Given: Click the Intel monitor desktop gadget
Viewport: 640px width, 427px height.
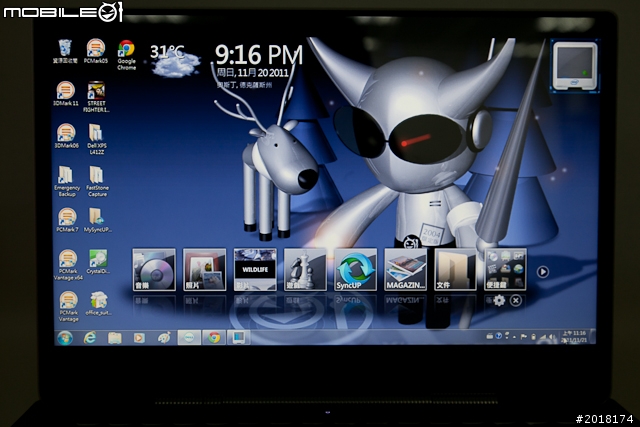Looking at the screenshot, I should [x=575, y=66].
